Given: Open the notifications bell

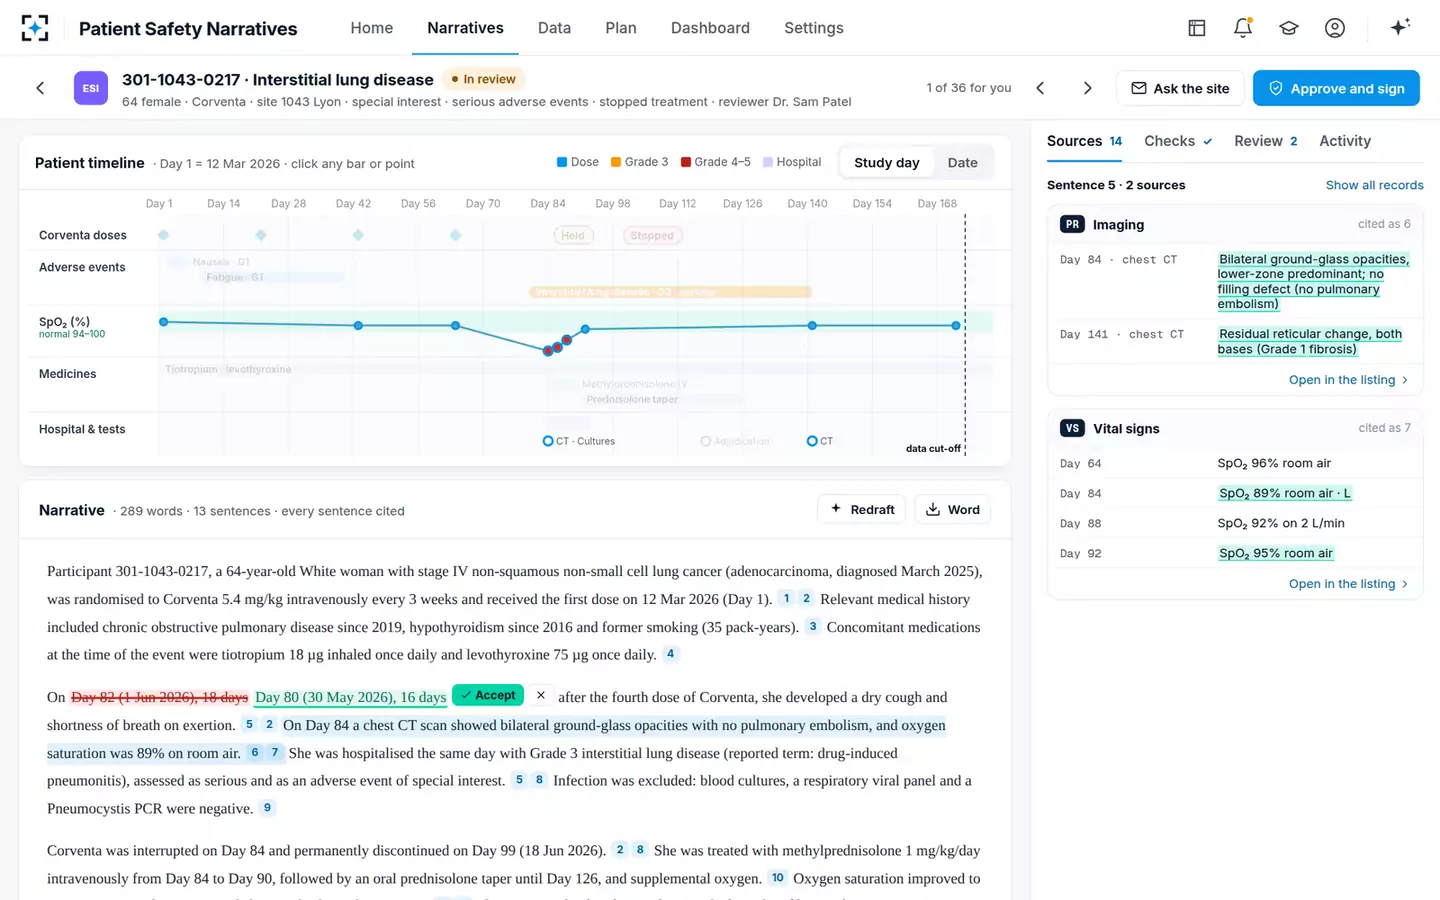Looking at the screenshot, I should [x=1243, y=28].
